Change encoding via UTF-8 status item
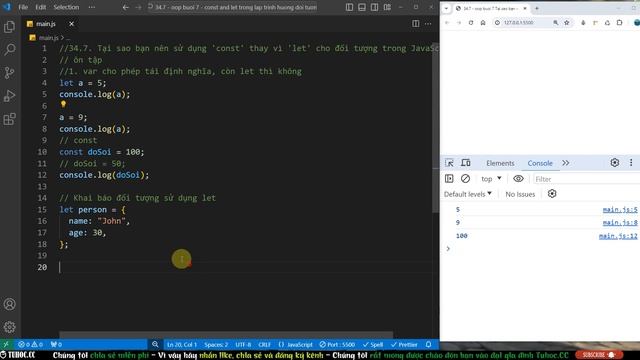Viewport: 640px width, 360px height. pos(243,344)
